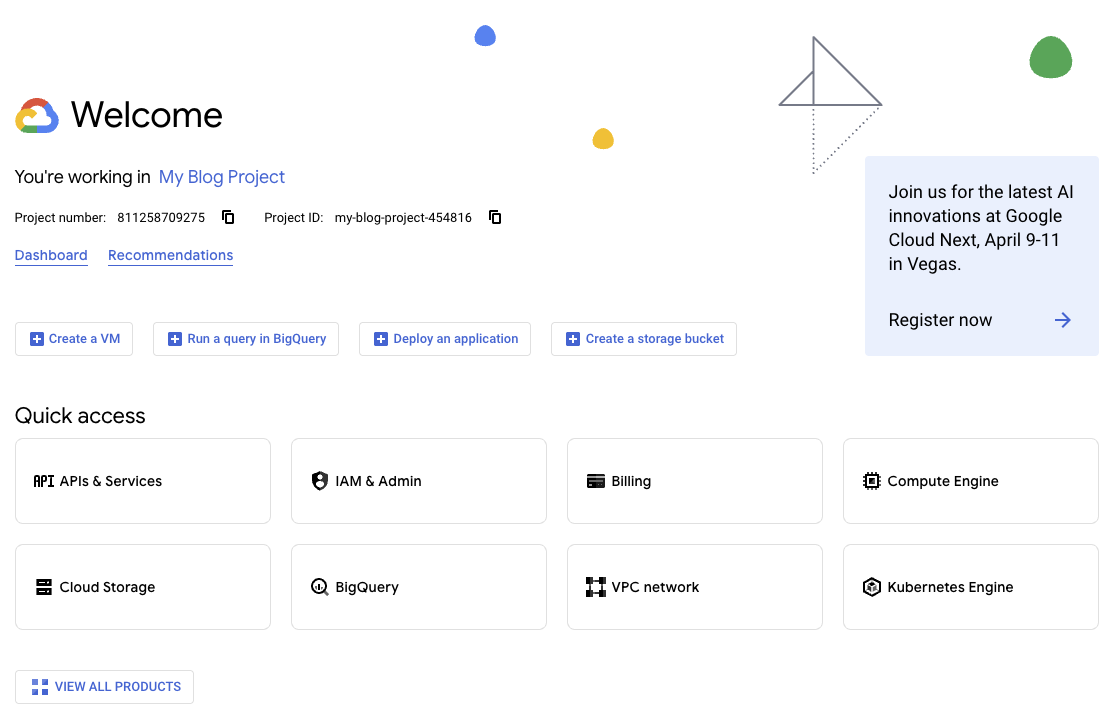This screenshot has height=714, width=1114.
Task: Click the plus icon on Deploy an application
Action: coord(381,340)
